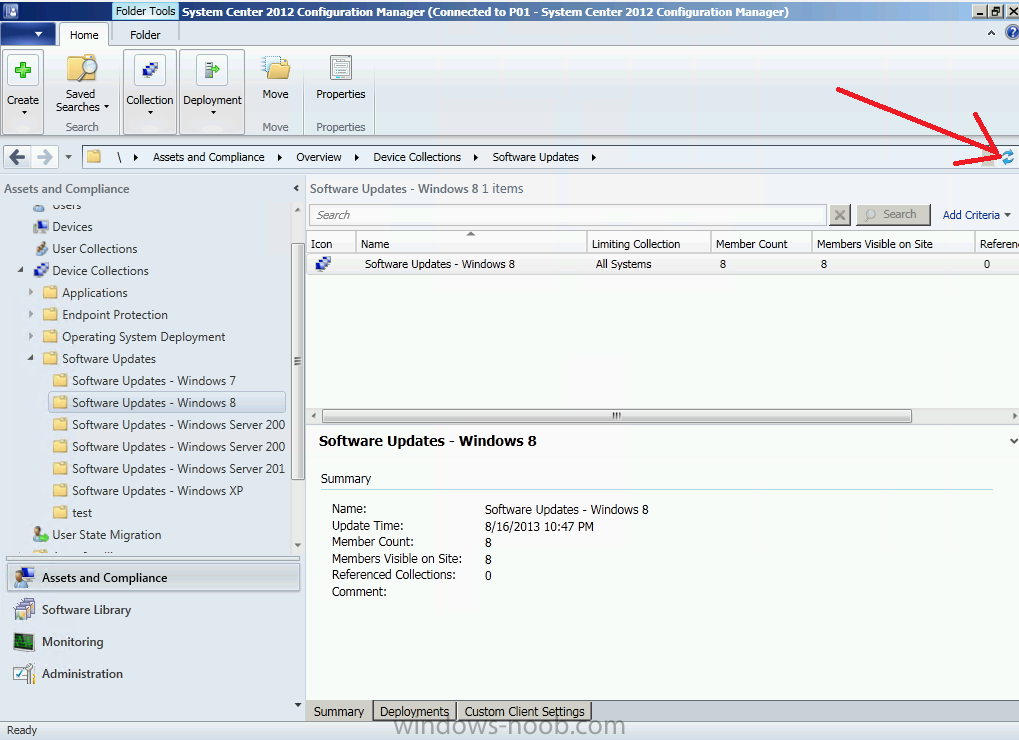Screen dimensions: 1019x740
Task: Click the Move folder icon
Action: 276,69
